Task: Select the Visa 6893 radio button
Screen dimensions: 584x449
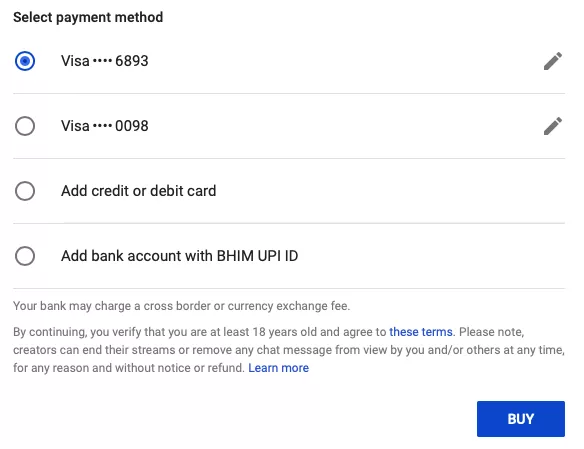Action: pyautogui.click(x=25, y=61)
